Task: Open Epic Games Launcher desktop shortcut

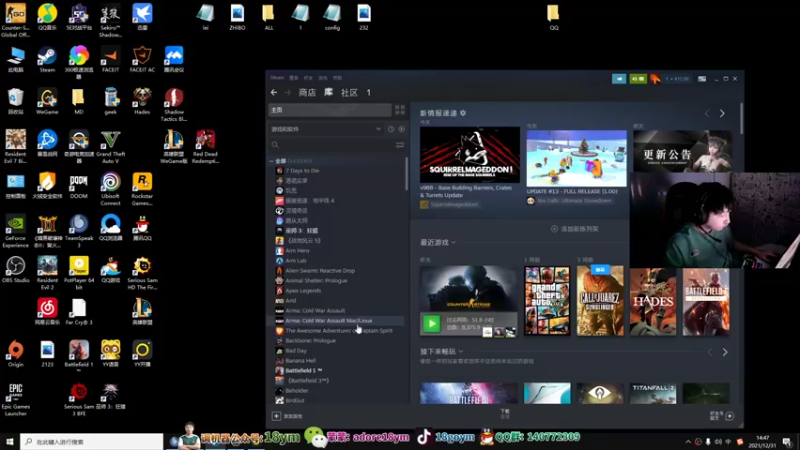Action: click(15, 399)
